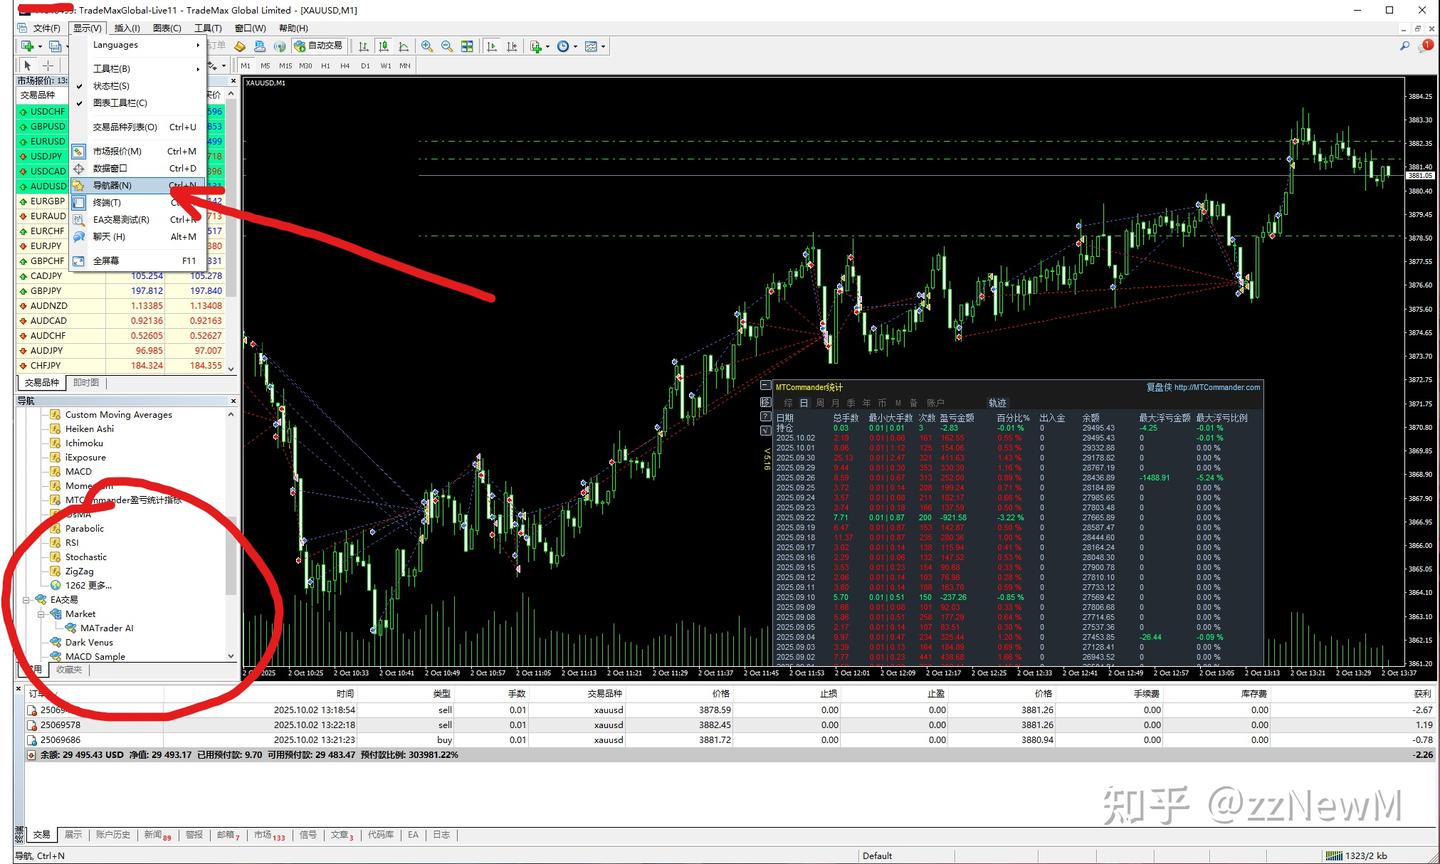1440x864 pixels.
Task: Click the zoom in magnifier icon
Action: click(427, 46)
